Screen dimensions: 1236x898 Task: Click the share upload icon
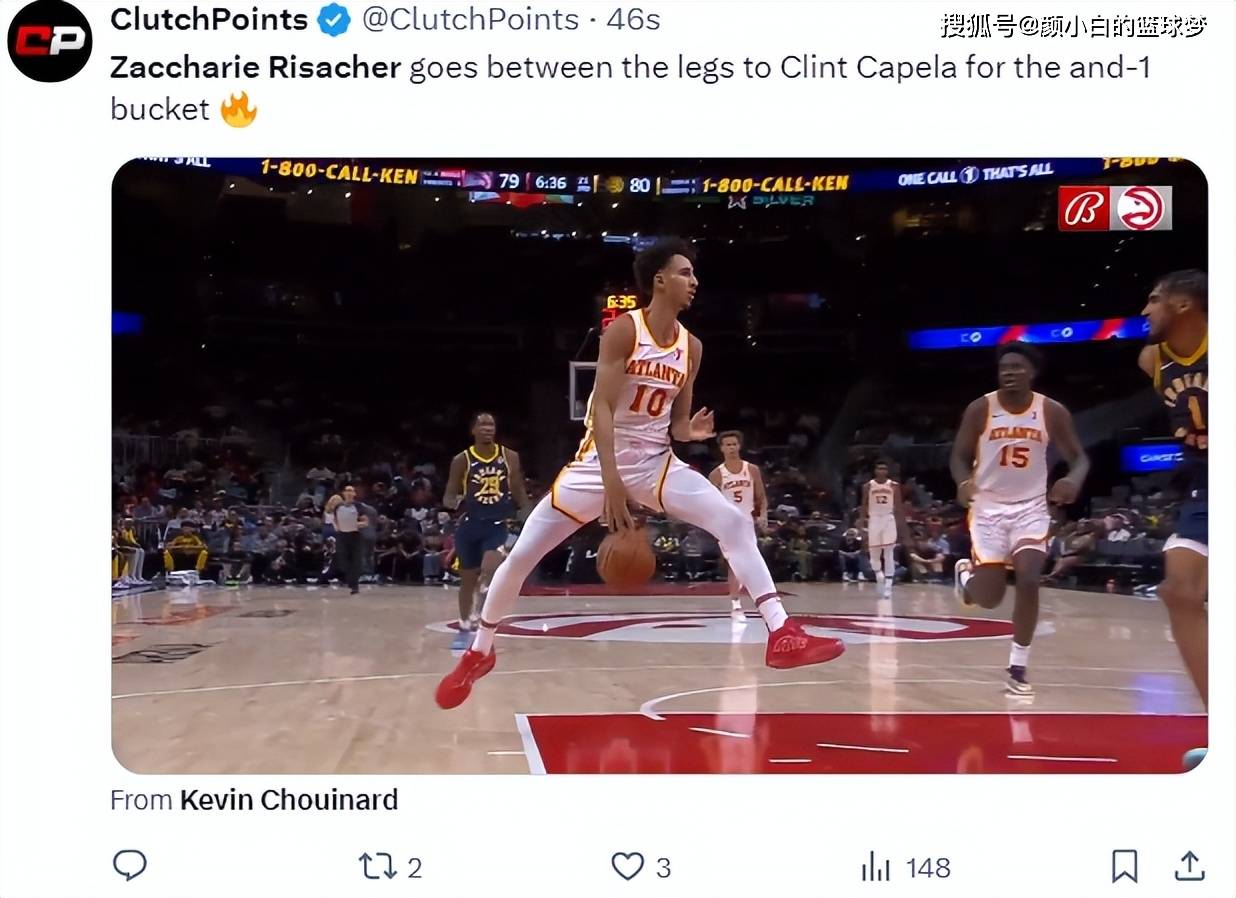coord(1189,866)
